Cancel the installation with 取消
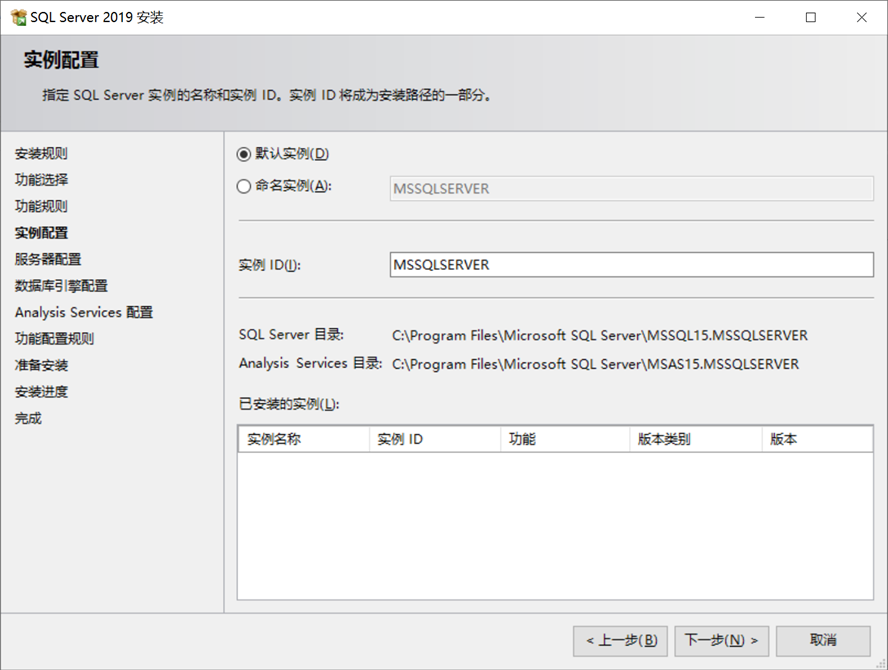 823,641
